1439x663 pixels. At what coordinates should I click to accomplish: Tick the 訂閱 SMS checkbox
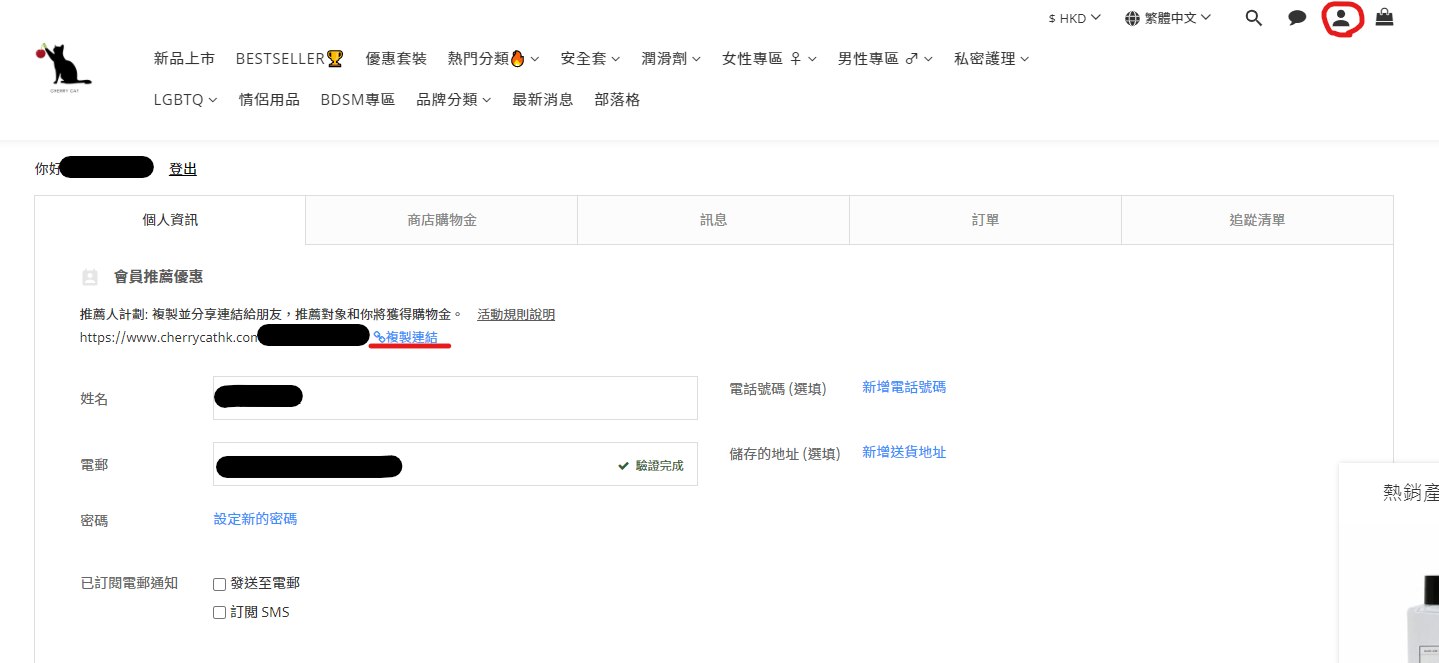(220, 613)
